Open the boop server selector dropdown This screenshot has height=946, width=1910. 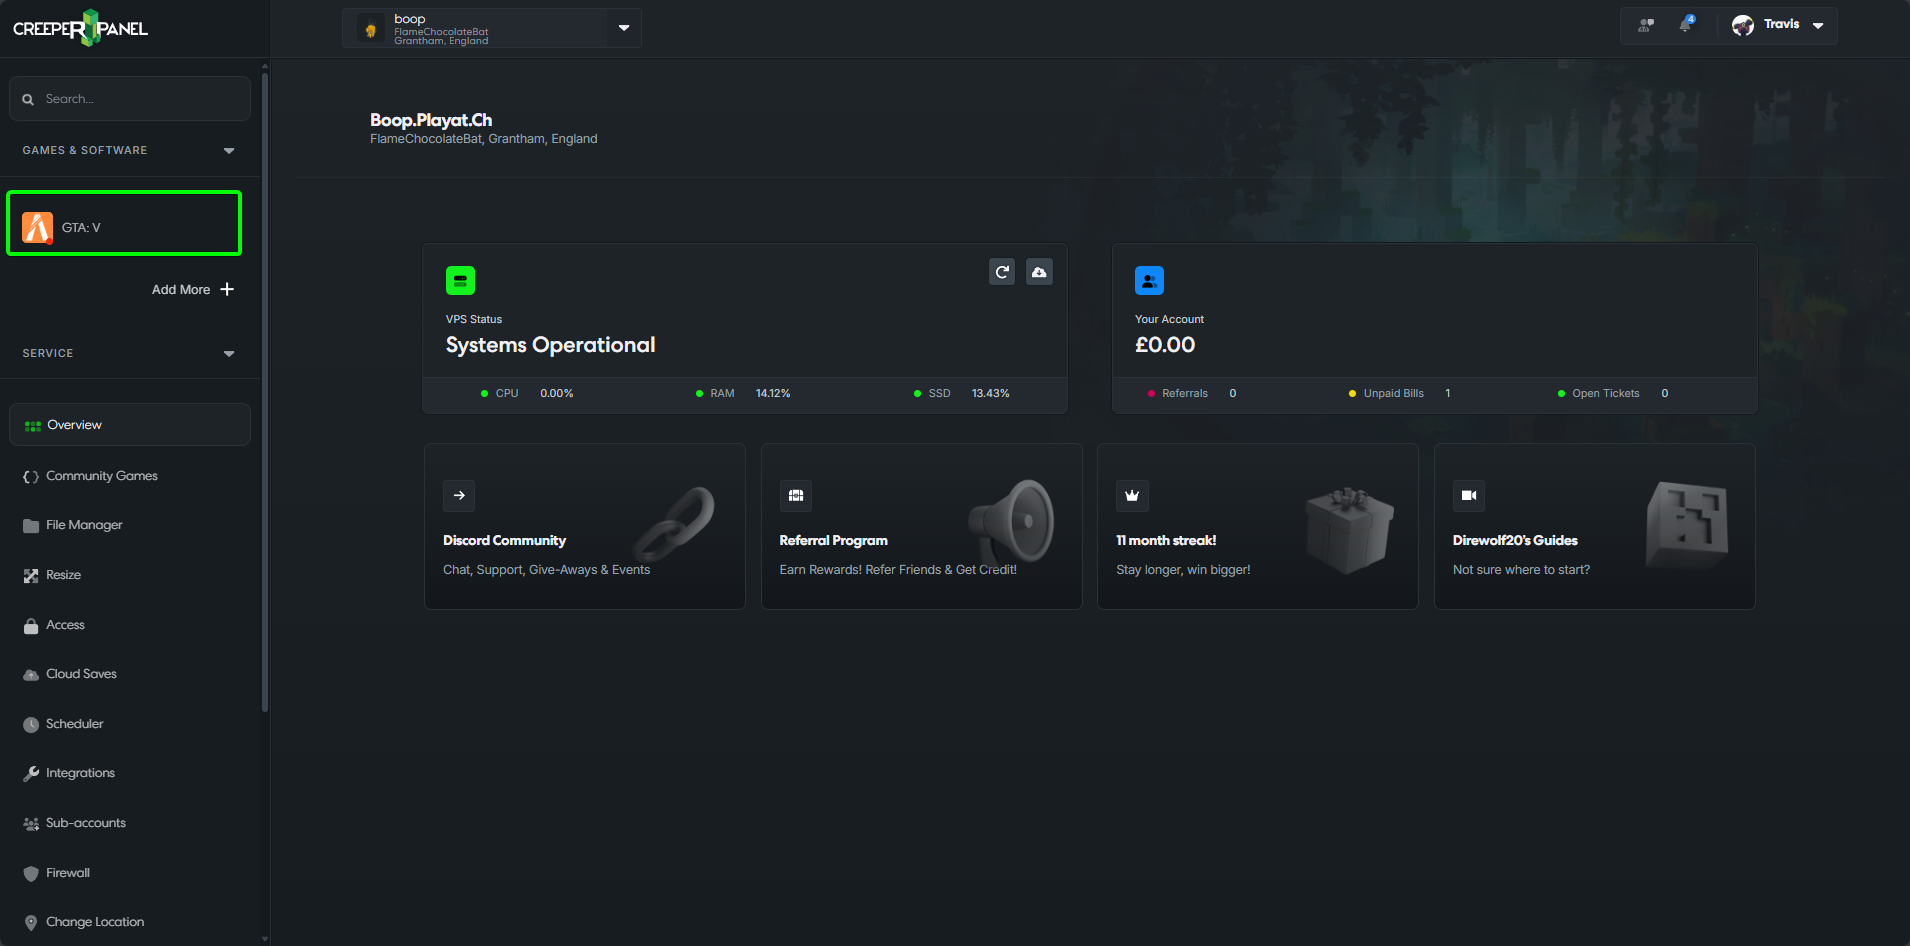(x=623, y=27)
